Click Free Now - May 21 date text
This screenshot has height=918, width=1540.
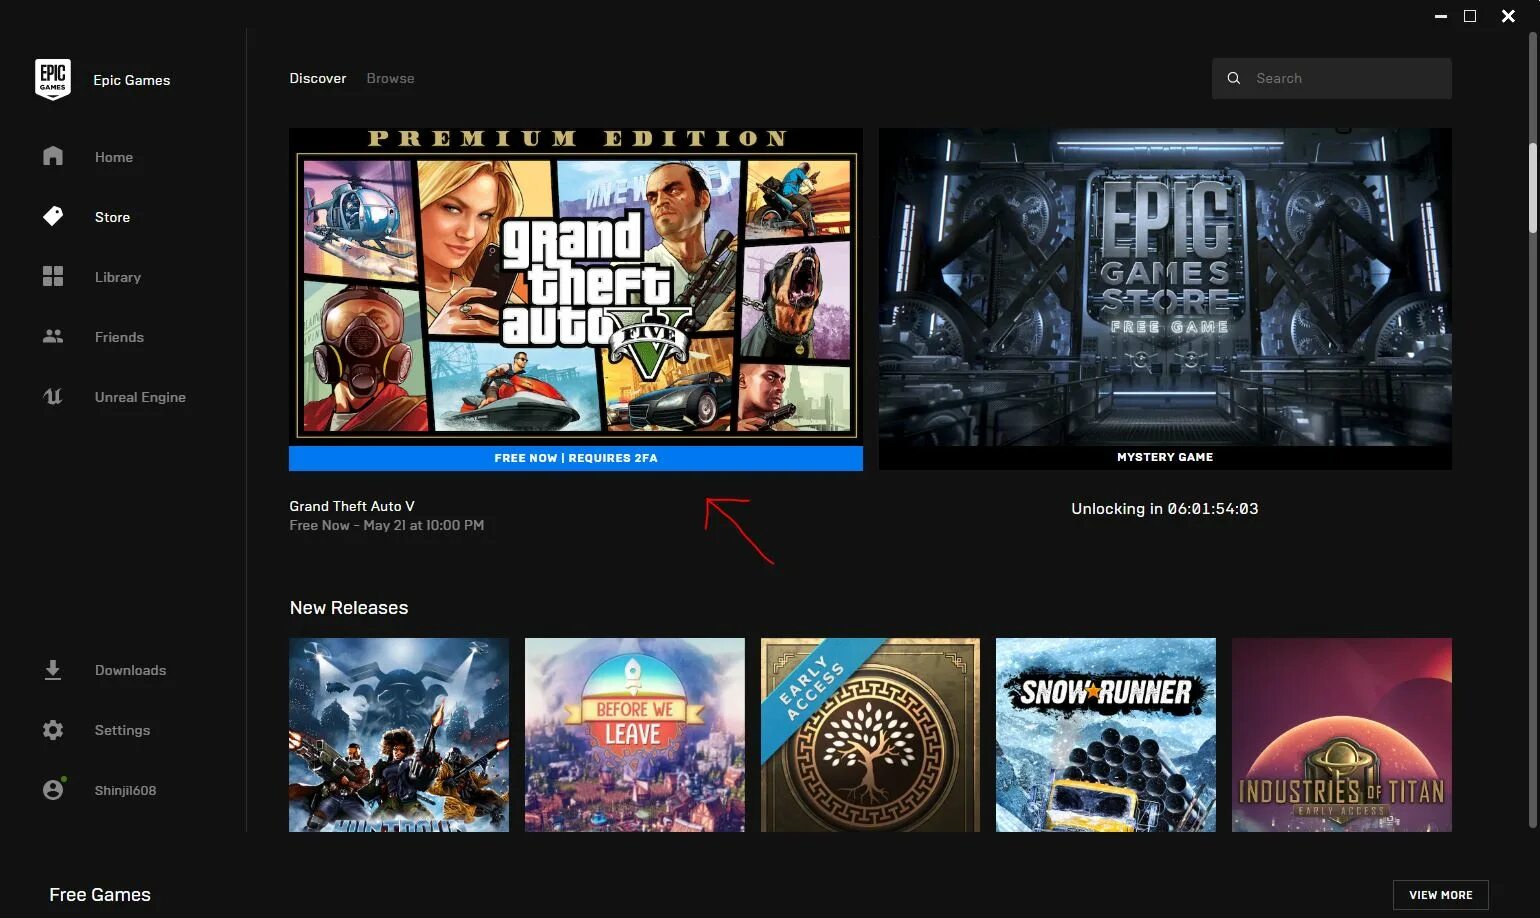coord(387,525)
